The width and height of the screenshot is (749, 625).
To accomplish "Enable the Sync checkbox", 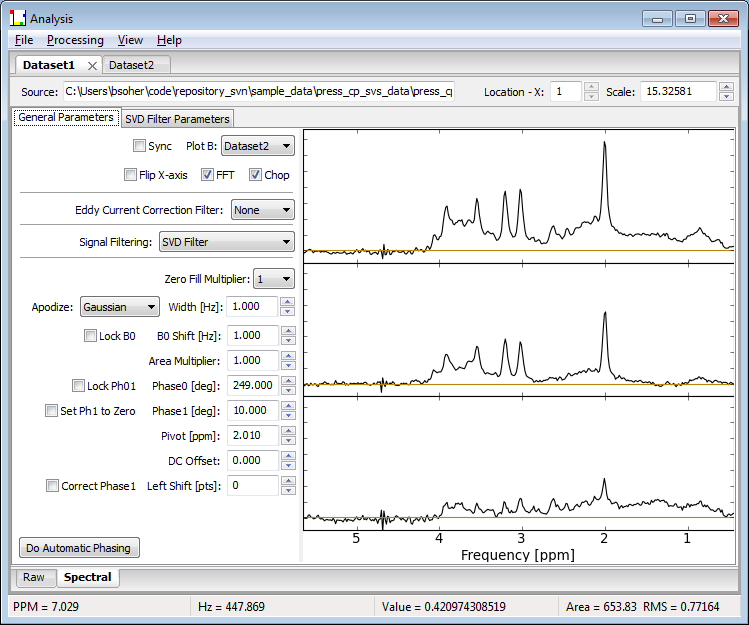I will tap(139, 146).
